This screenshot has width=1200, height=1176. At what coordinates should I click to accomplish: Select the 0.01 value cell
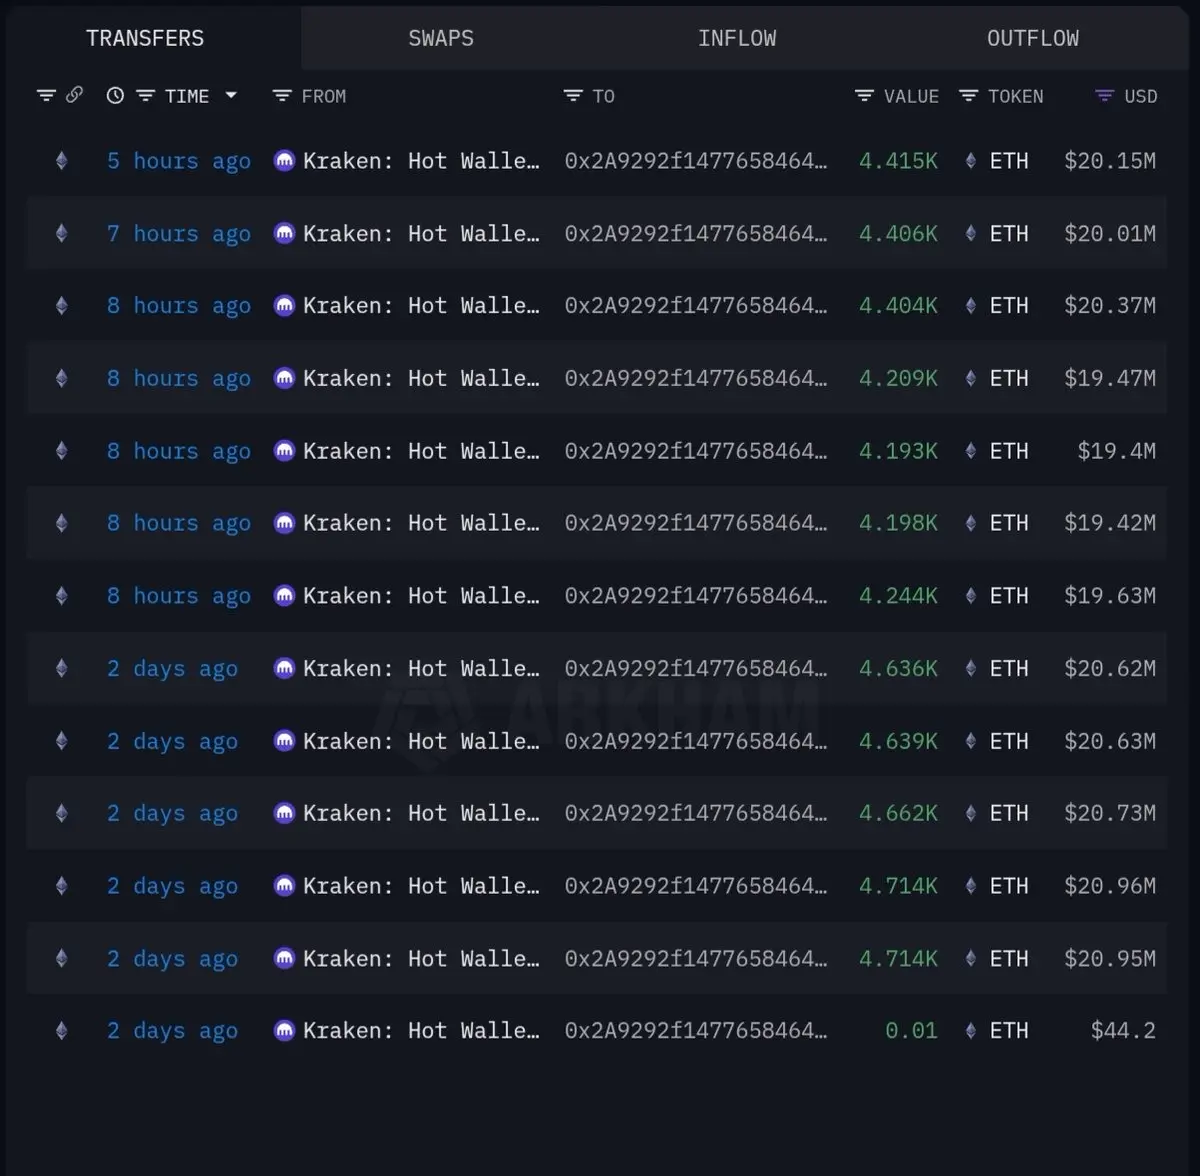coord(911,1030)
